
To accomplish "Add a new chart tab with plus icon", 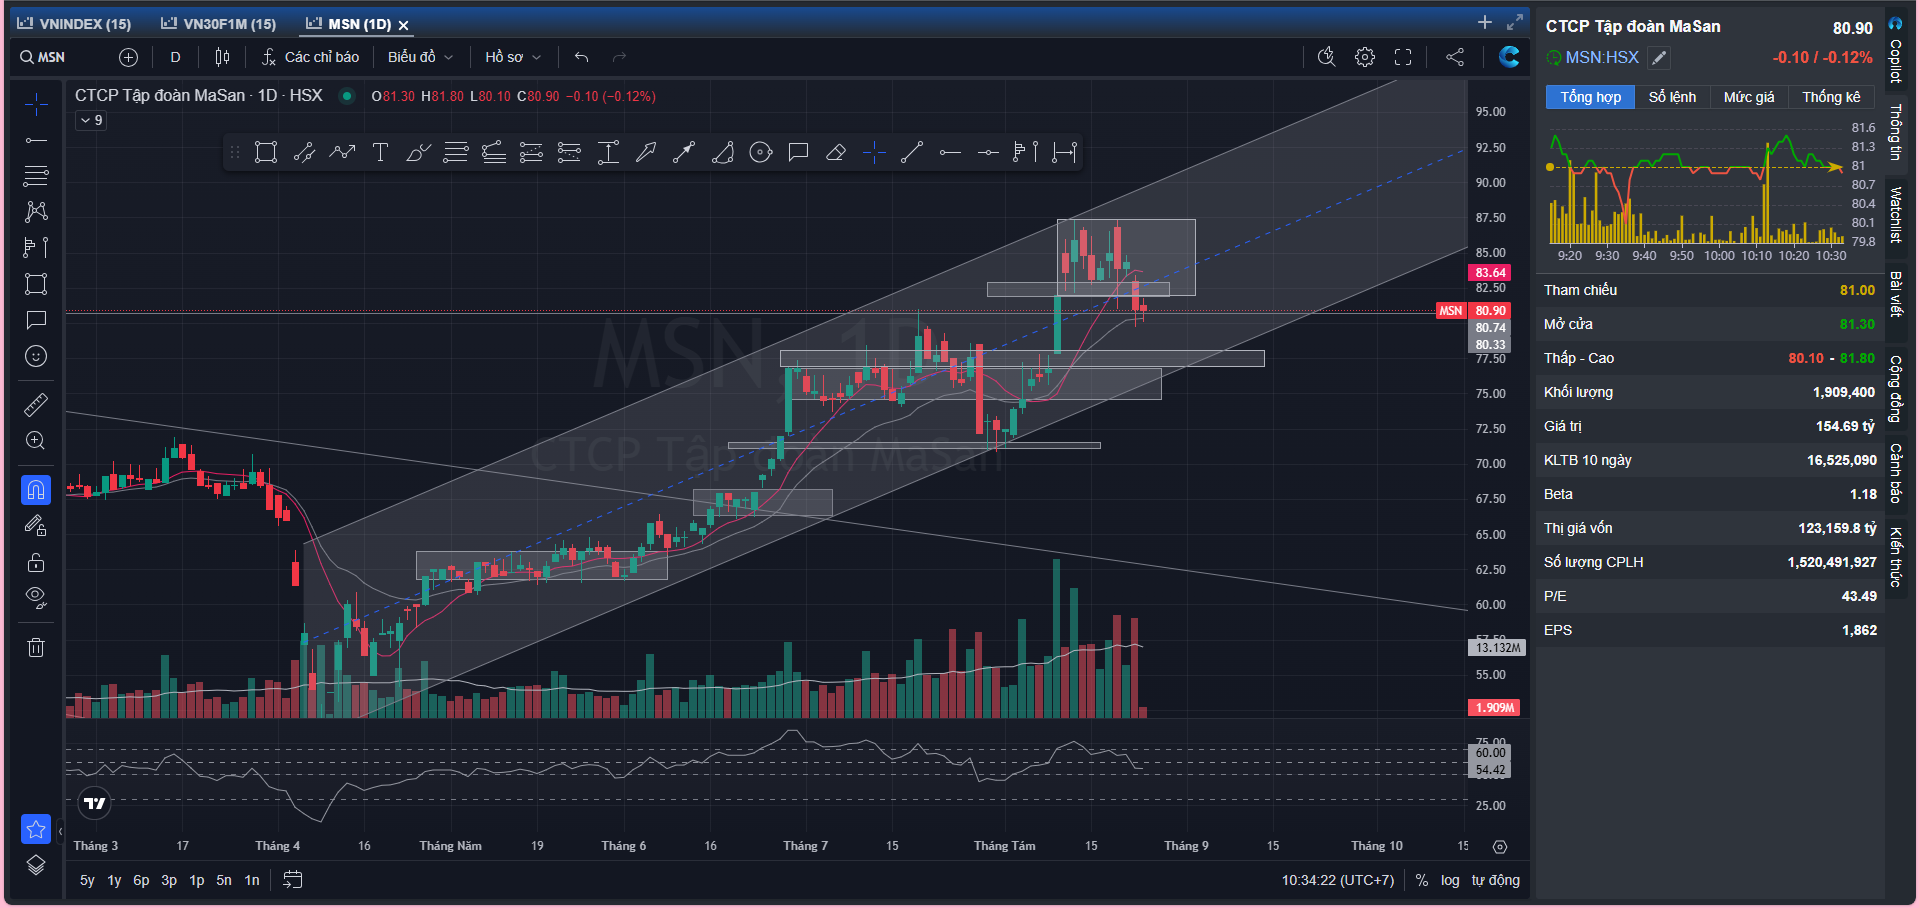I will 1485,22.
